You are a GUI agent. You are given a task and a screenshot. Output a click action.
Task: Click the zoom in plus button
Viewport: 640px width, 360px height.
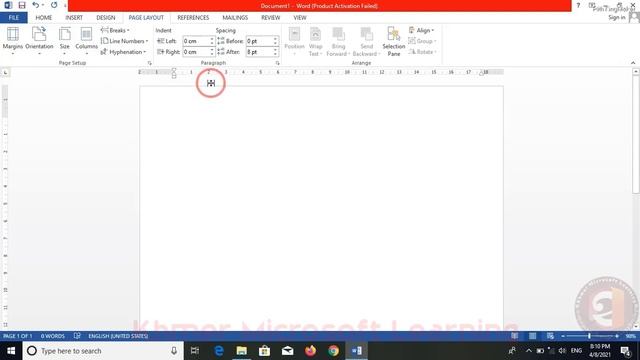pyautogui.click(x=617, y=336)
